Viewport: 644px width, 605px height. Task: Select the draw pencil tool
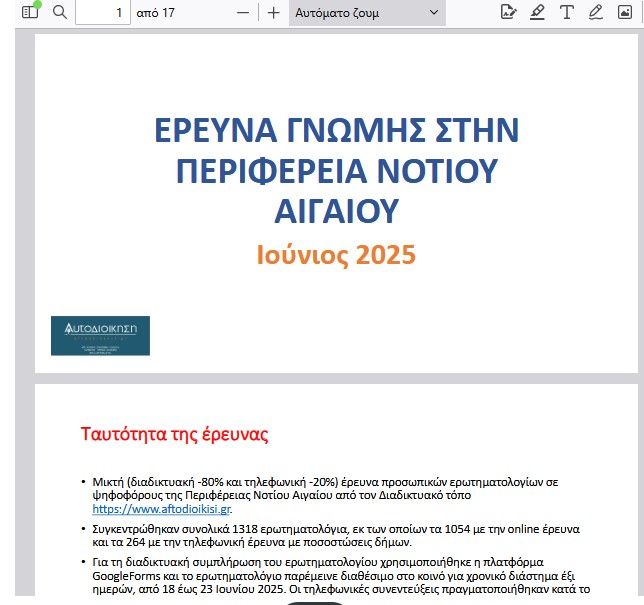click(596, 12)
